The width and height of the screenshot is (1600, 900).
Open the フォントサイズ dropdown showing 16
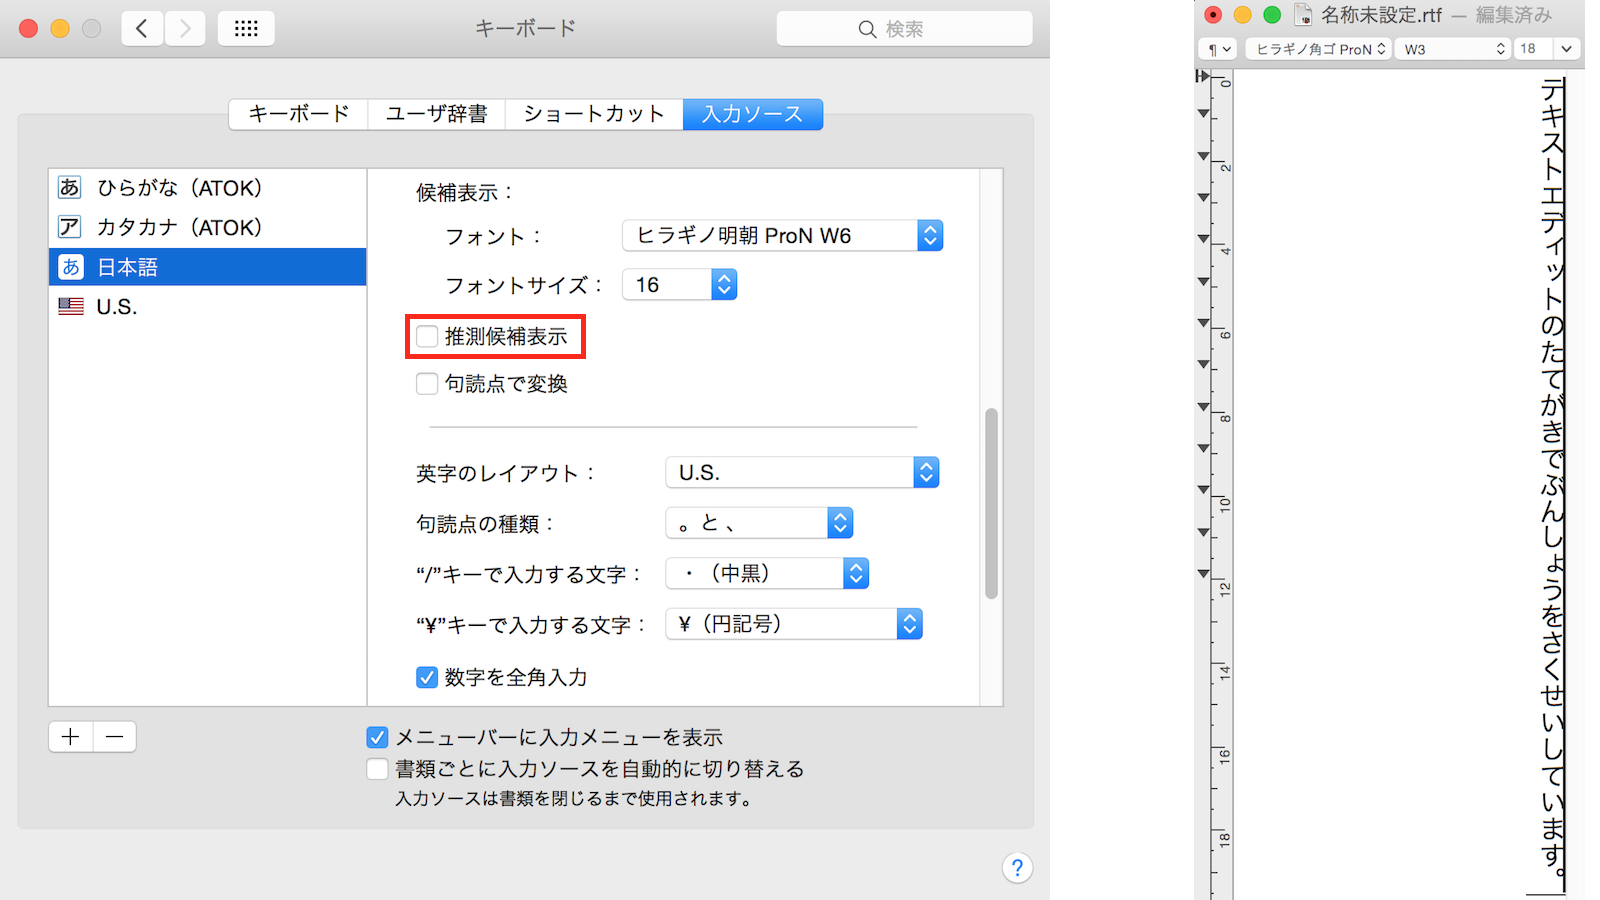pos(679,285)
